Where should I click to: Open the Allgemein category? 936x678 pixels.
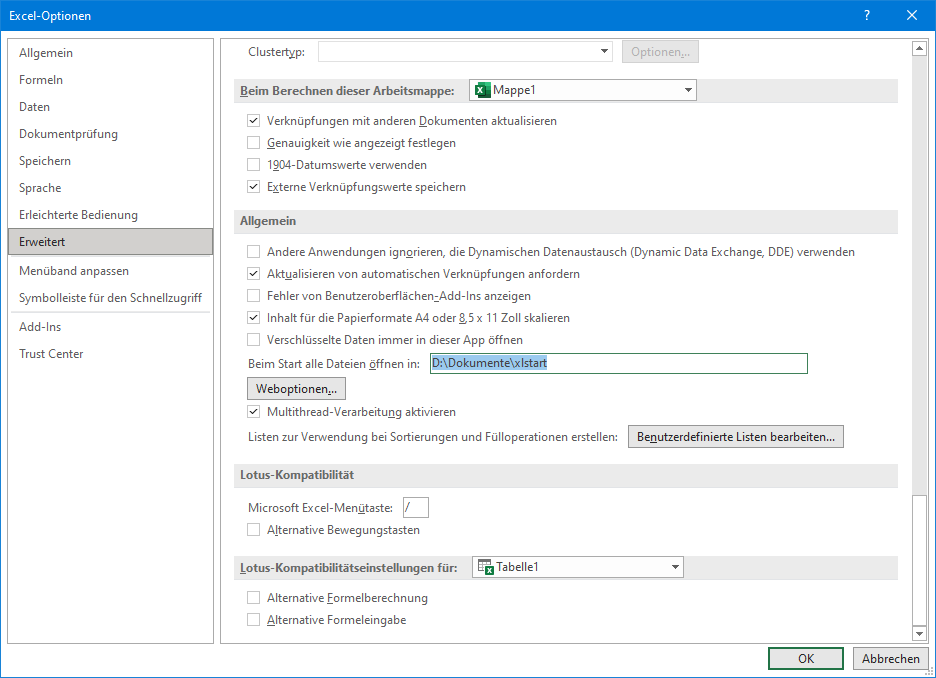[x=110, y=53]
